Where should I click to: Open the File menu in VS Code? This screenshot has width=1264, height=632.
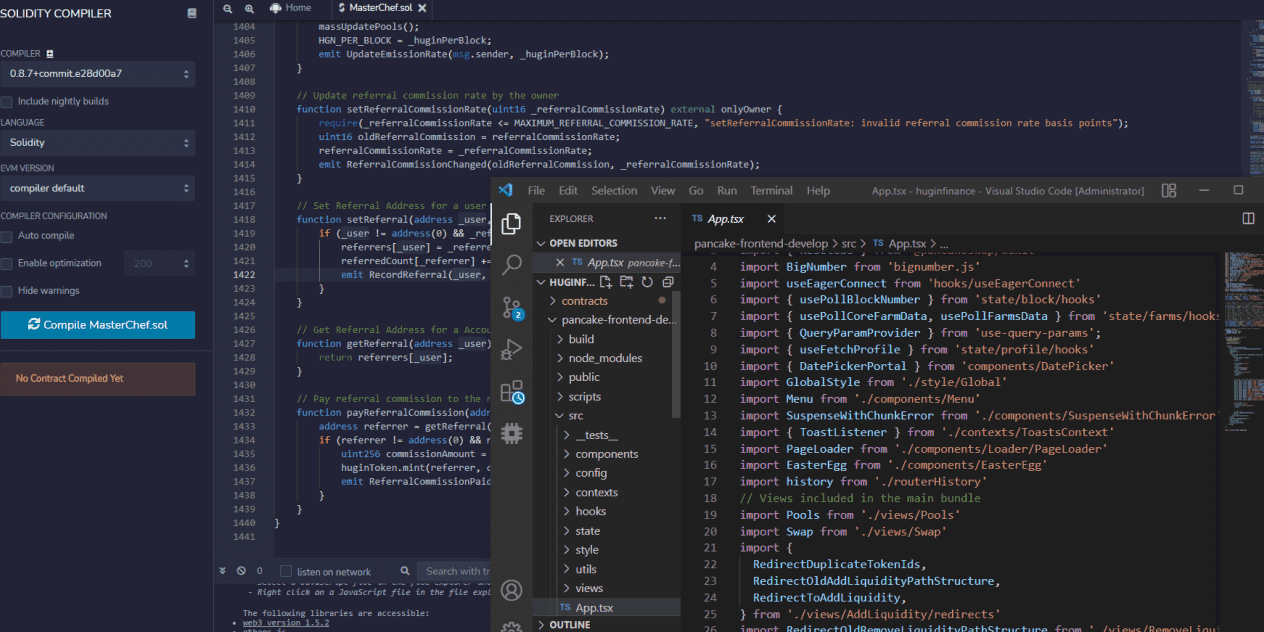[x=536, y=190]
